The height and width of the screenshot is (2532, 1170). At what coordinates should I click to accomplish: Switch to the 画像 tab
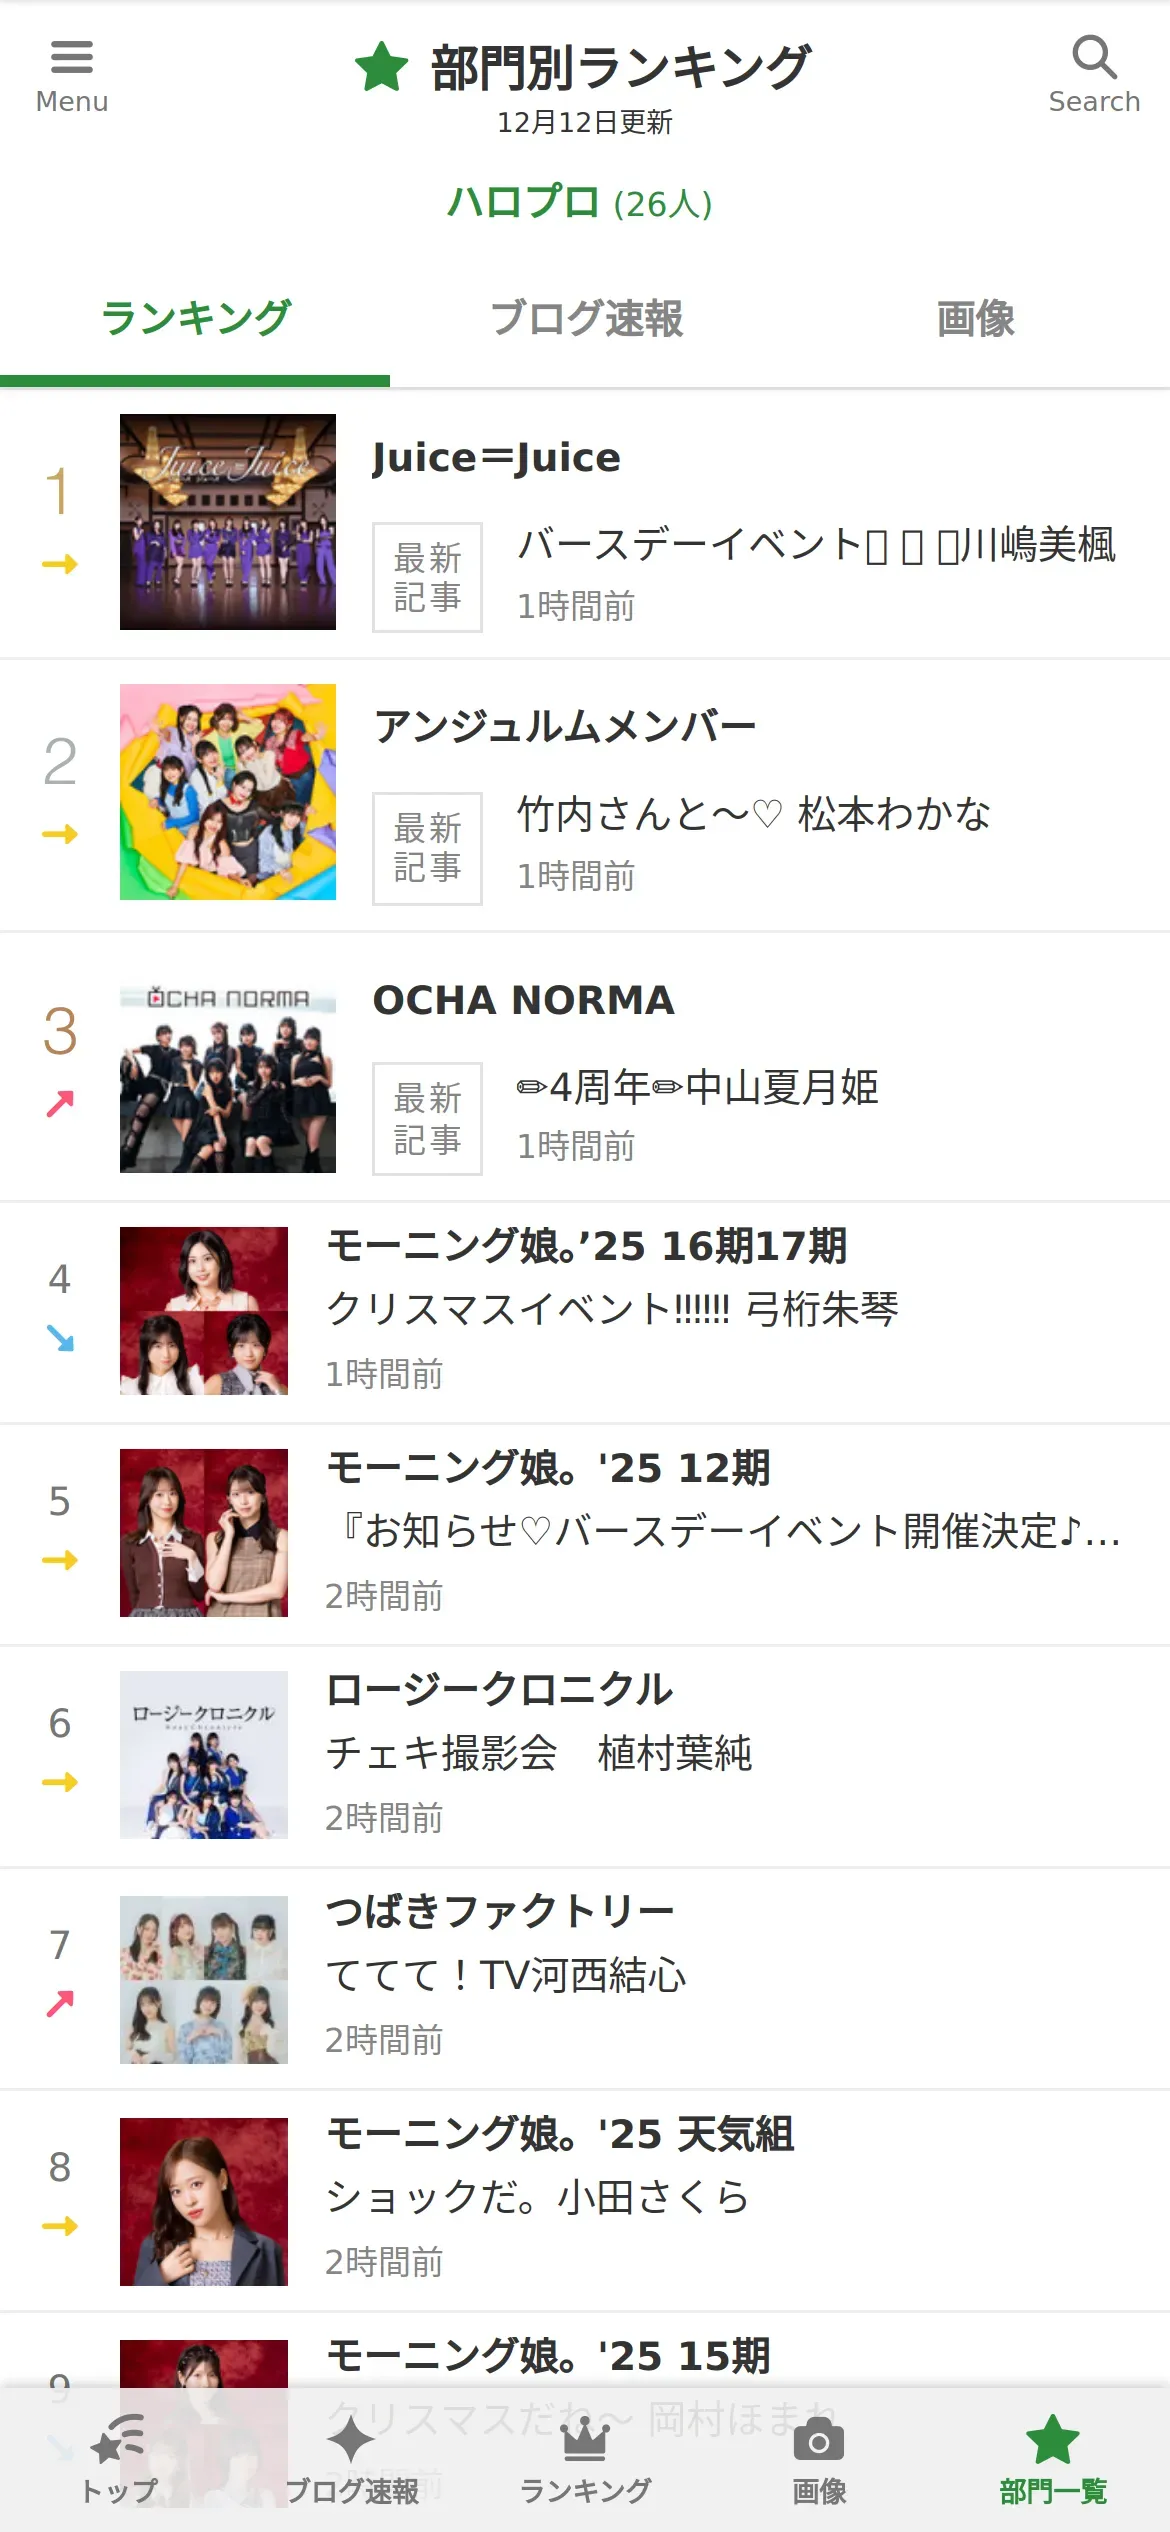975,319
